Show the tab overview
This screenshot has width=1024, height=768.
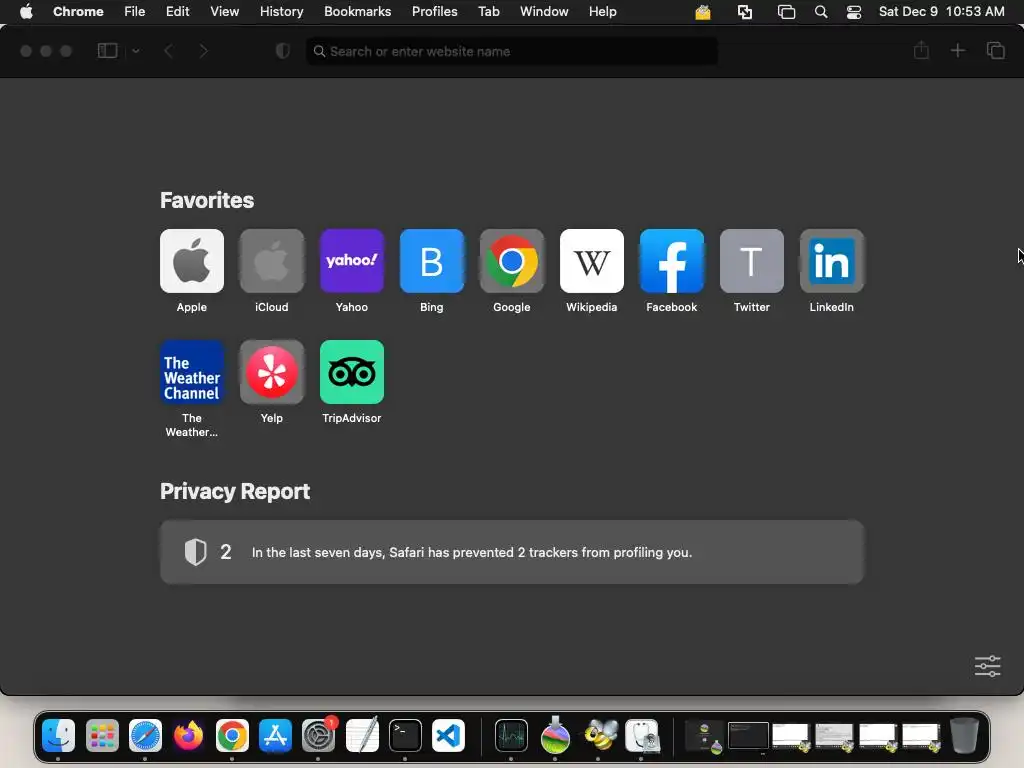click(x=995, y=50)
